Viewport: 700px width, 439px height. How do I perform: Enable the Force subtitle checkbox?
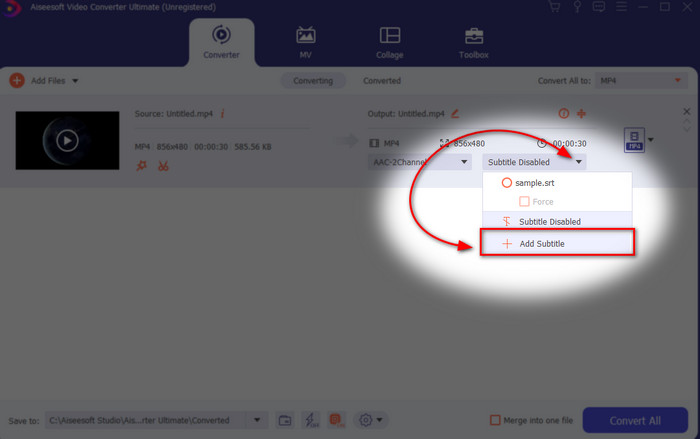(524, 202)
